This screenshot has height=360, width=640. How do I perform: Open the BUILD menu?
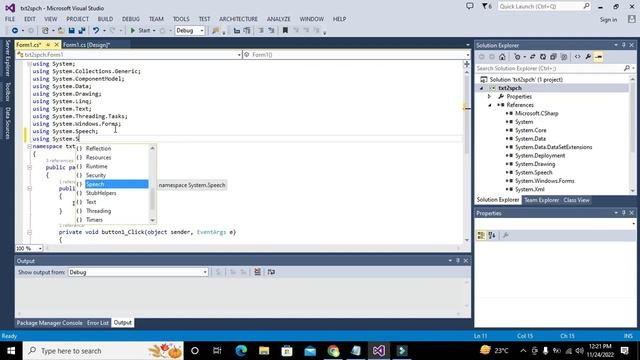coord(105,19)
